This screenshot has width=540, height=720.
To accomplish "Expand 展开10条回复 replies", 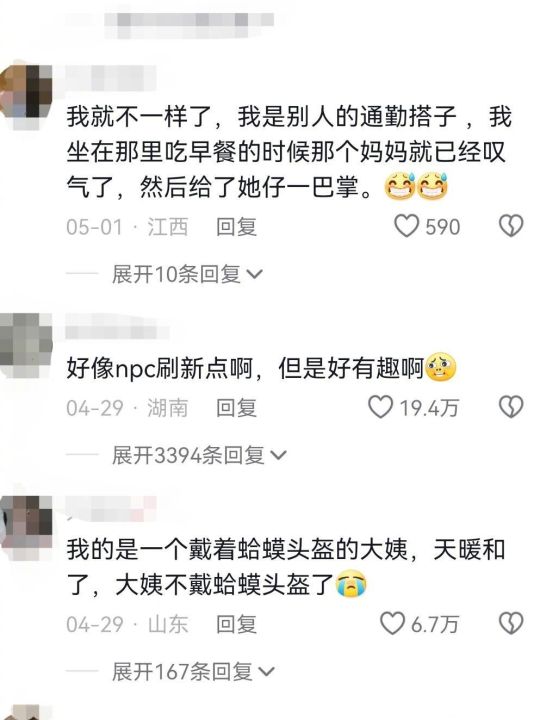I will [187, 274].
